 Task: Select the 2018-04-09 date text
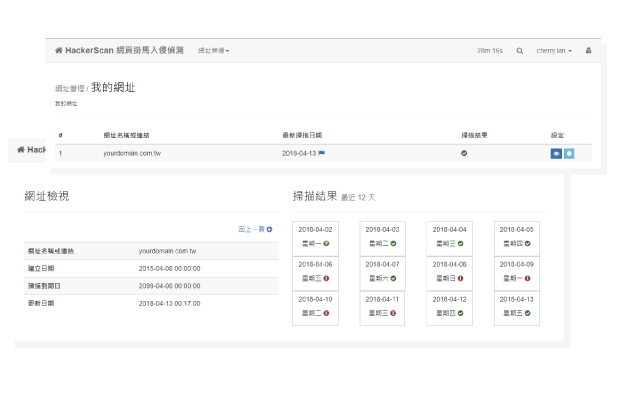(517, 265)
